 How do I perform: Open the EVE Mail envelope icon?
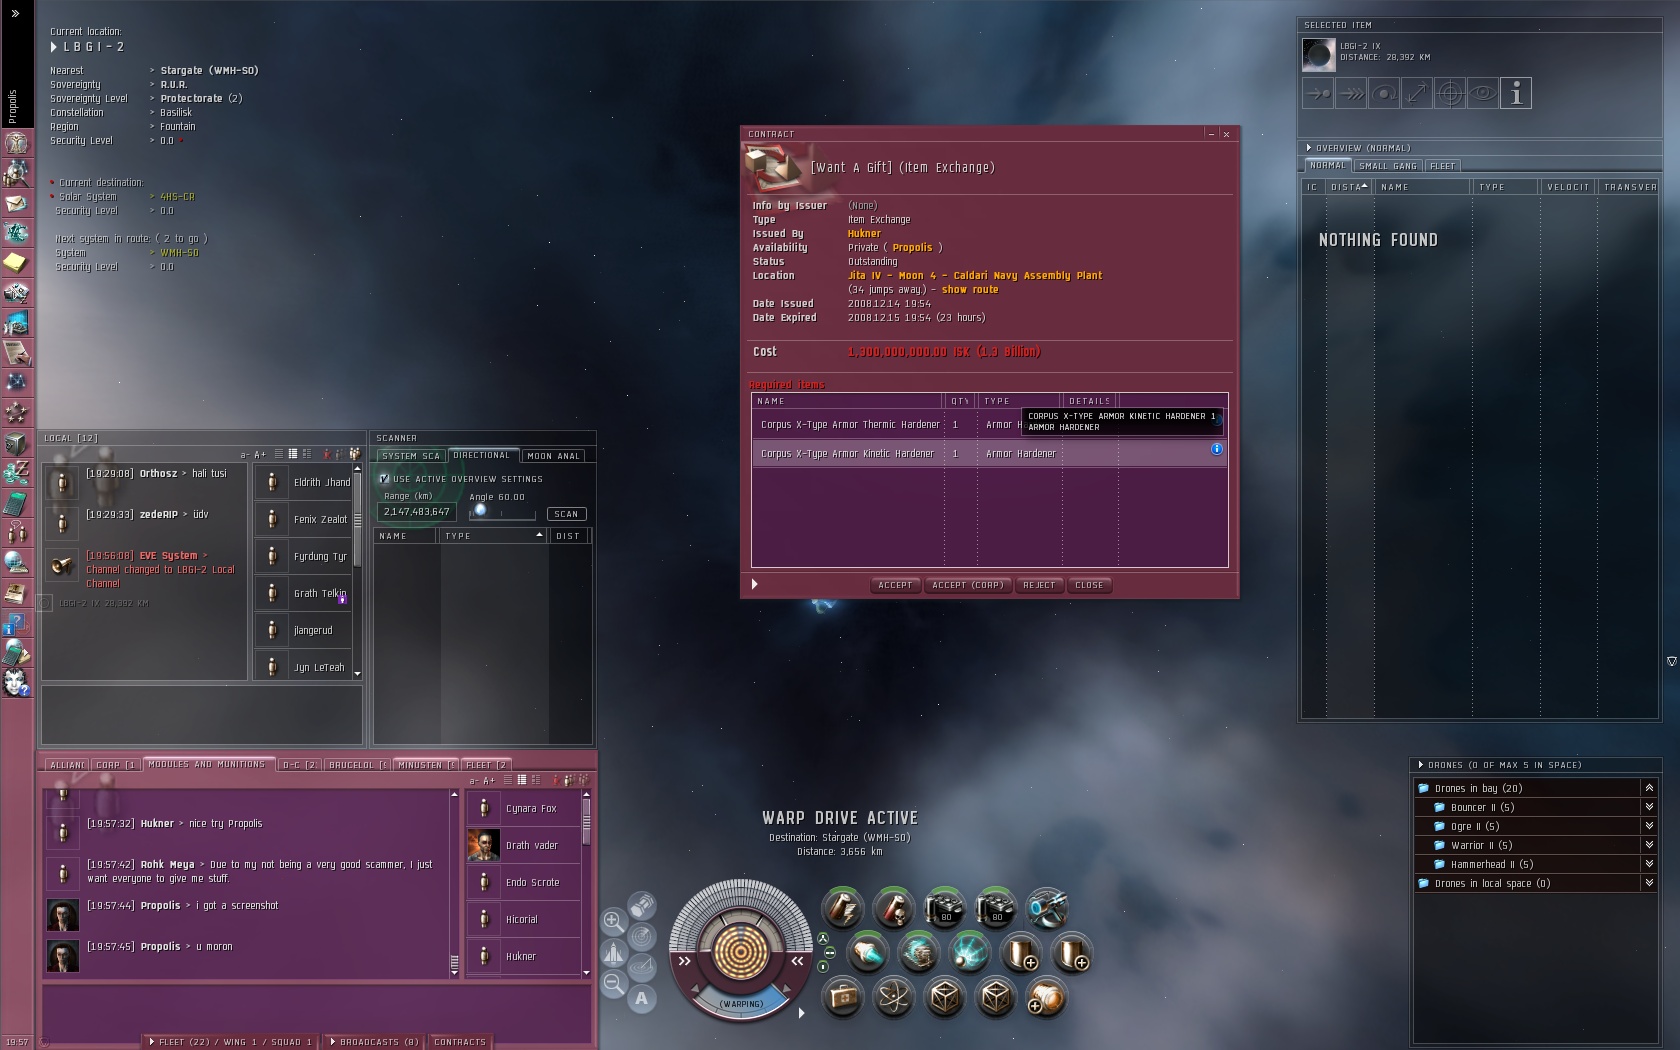[16, 203]
